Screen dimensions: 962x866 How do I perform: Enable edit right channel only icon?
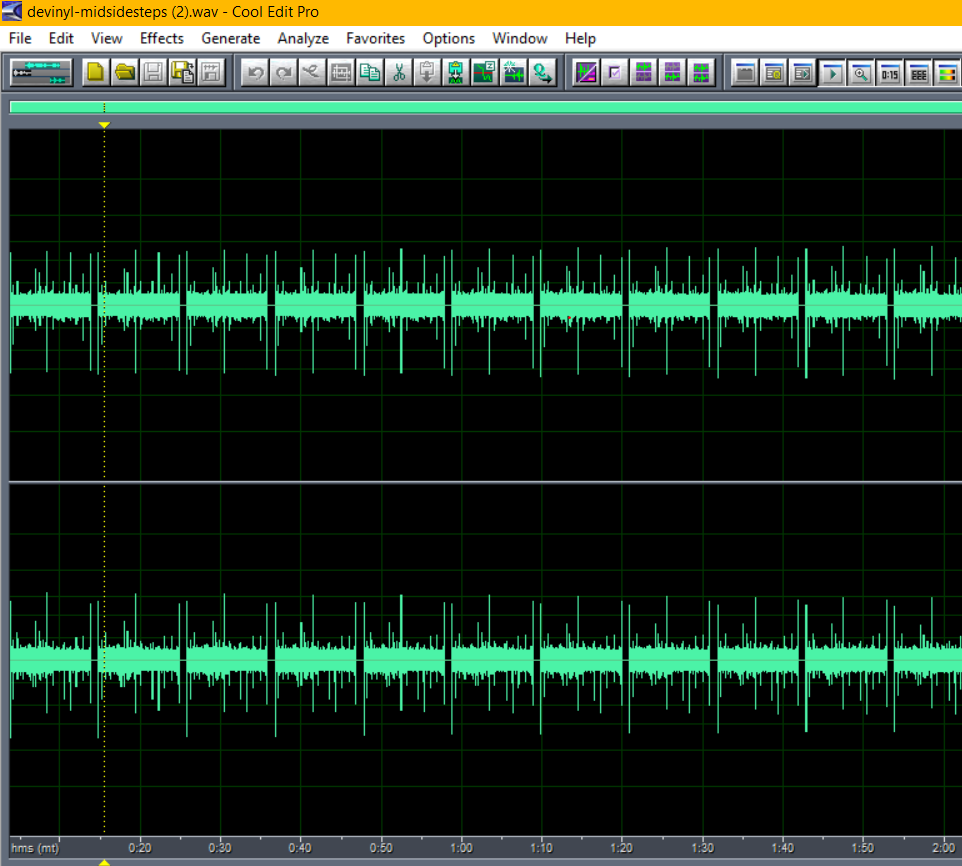click(x=672, y=72)
